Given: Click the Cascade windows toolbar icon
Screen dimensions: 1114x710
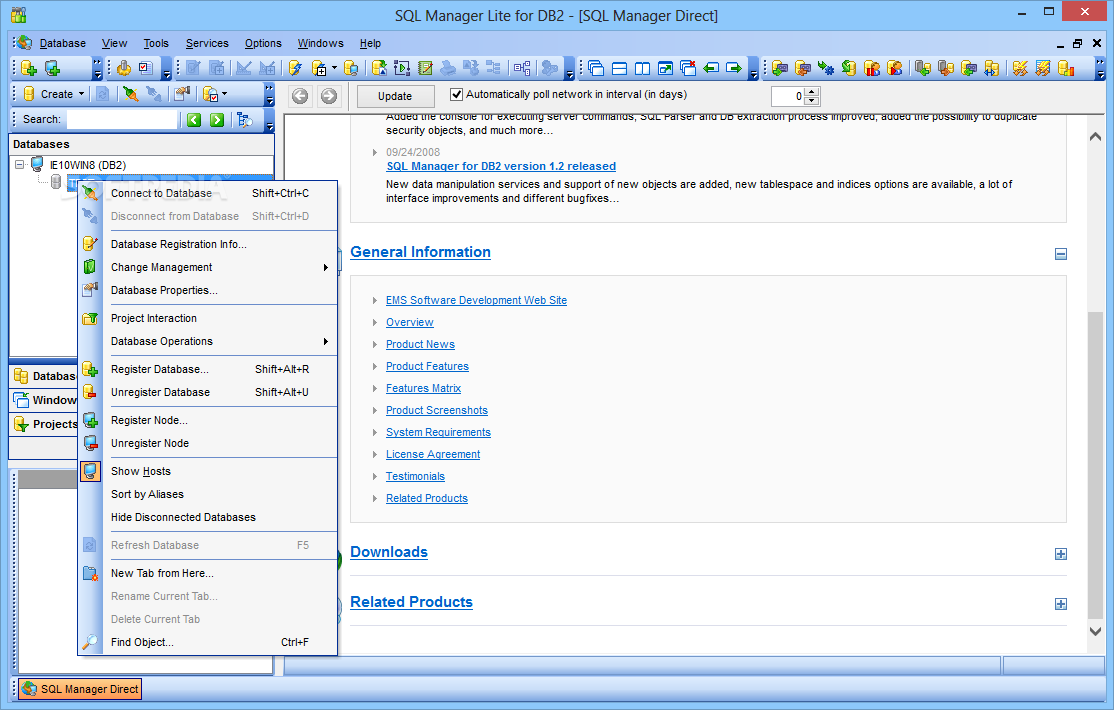Looking at the screenshot, I should [x=597, y=68].
